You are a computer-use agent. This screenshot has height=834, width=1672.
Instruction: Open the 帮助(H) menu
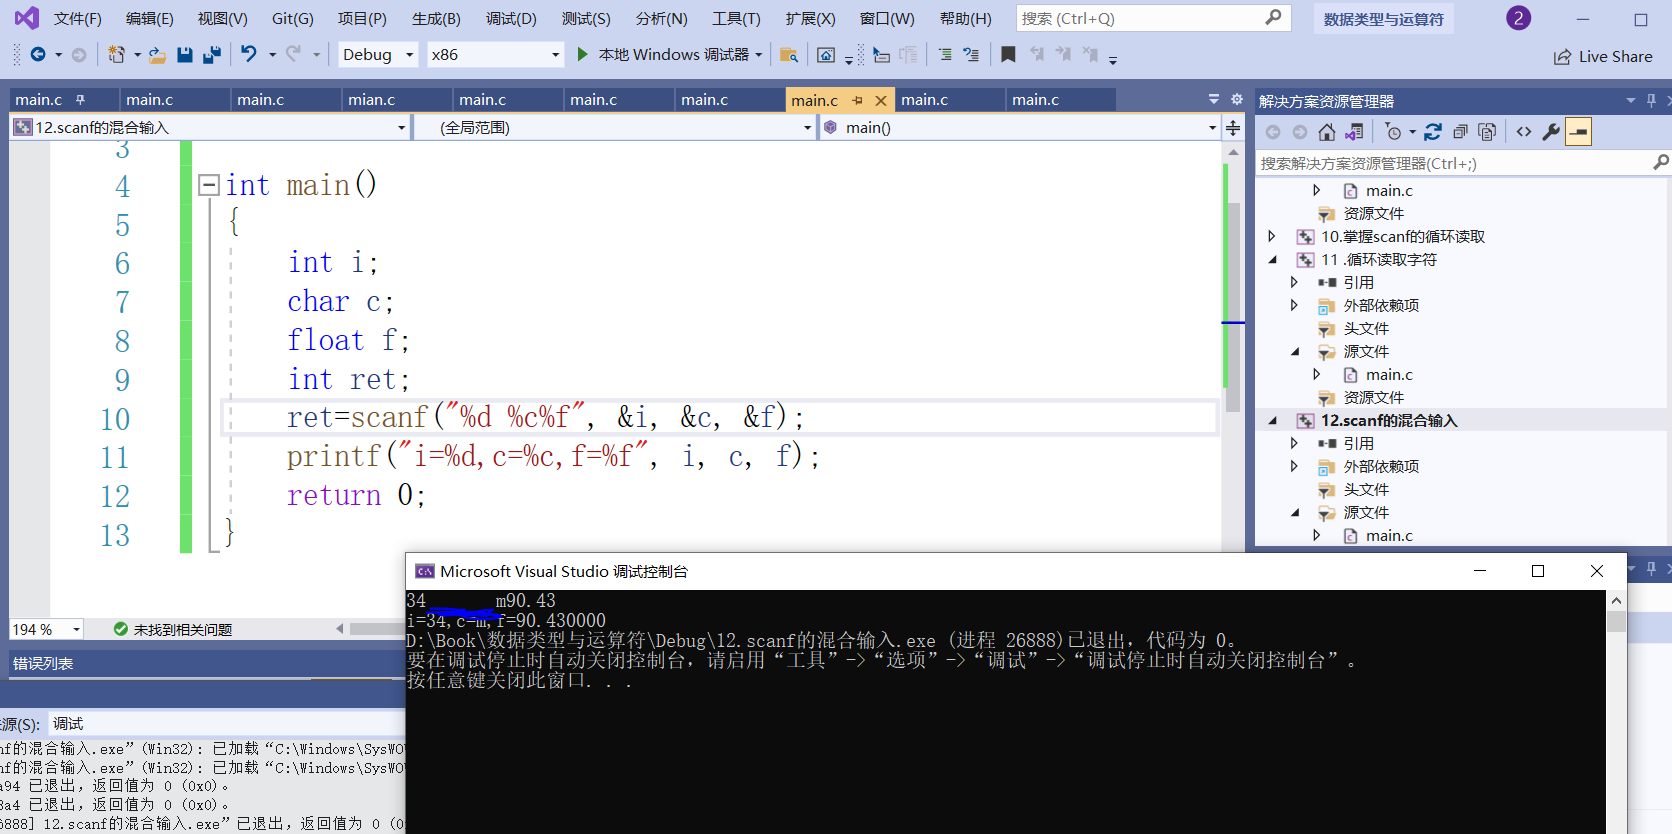(966, 18)
